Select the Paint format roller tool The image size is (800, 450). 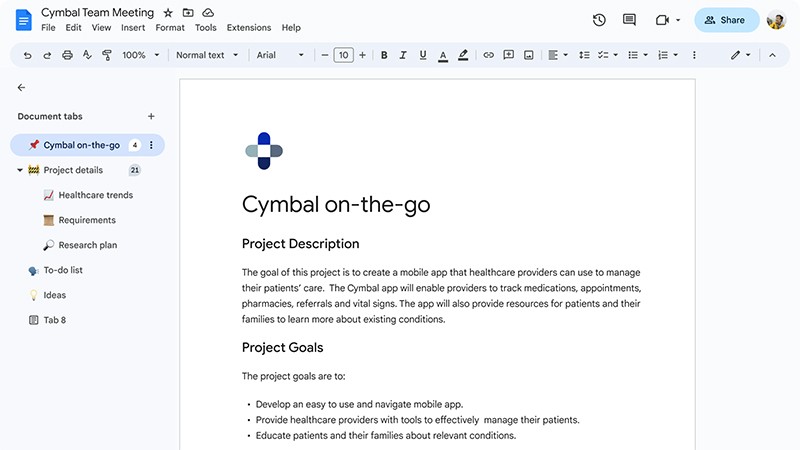click(107, 55)
